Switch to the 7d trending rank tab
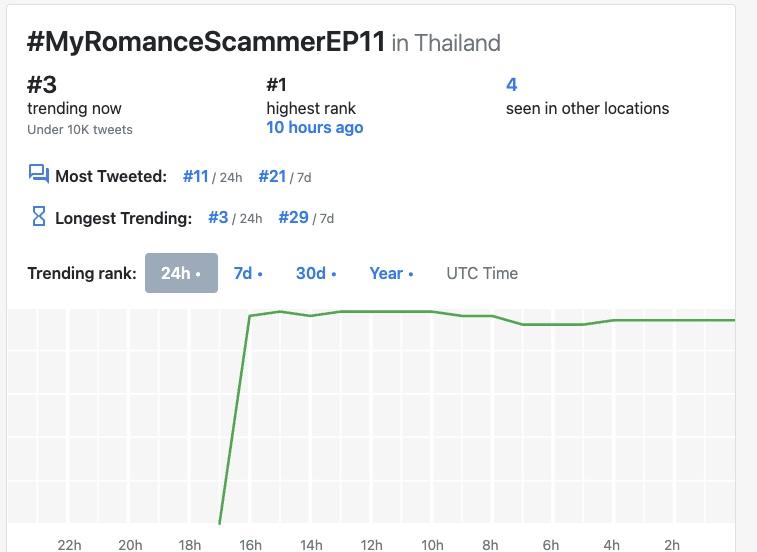 coord(247,273)
